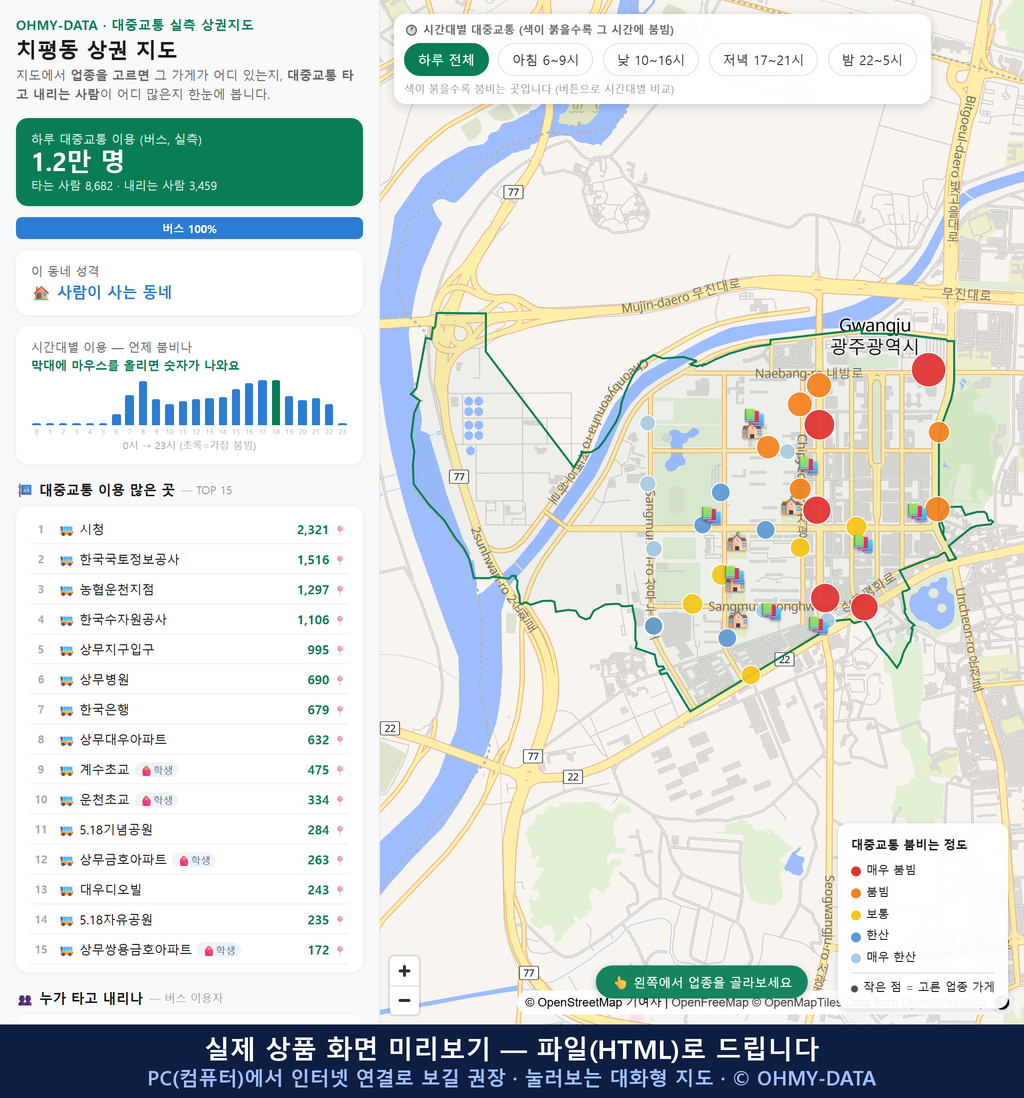Click the bus icon in 시청 row
The width and height of the screenshot is (1024, 1098).
click(67, 530)
